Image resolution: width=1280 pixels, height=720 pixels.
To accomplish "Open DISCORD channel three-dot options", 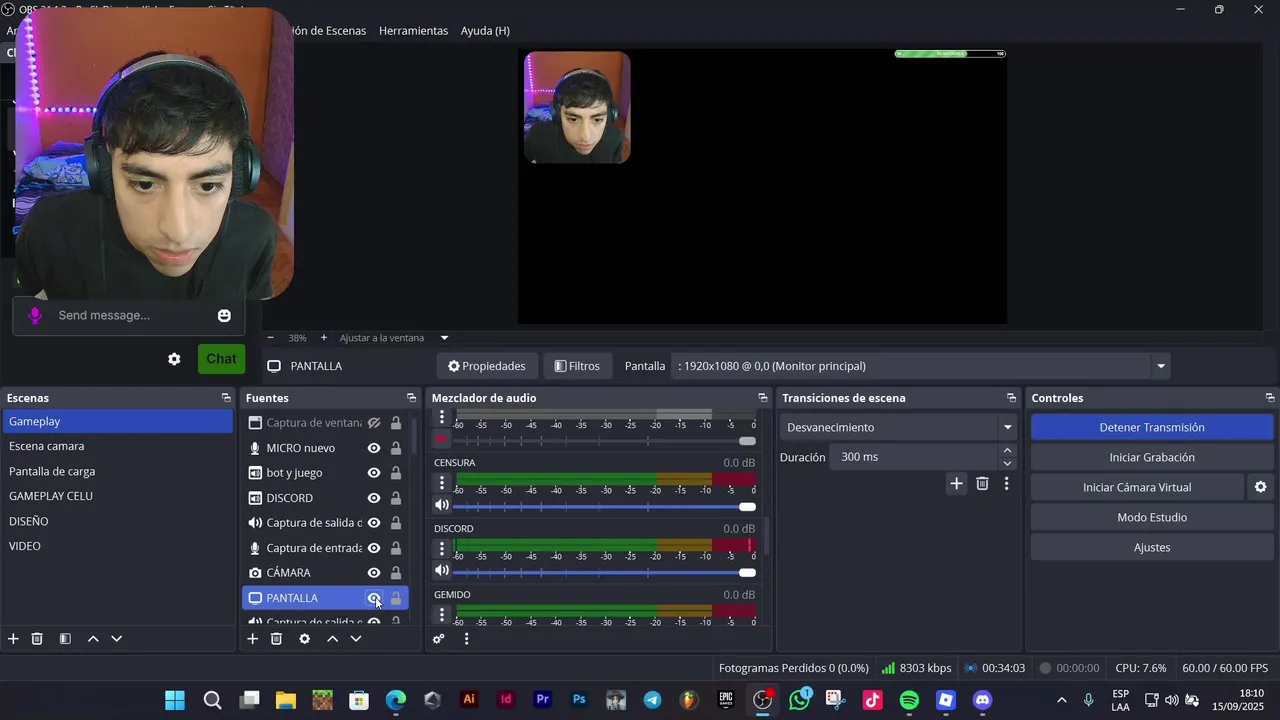I will click(442, 549).
